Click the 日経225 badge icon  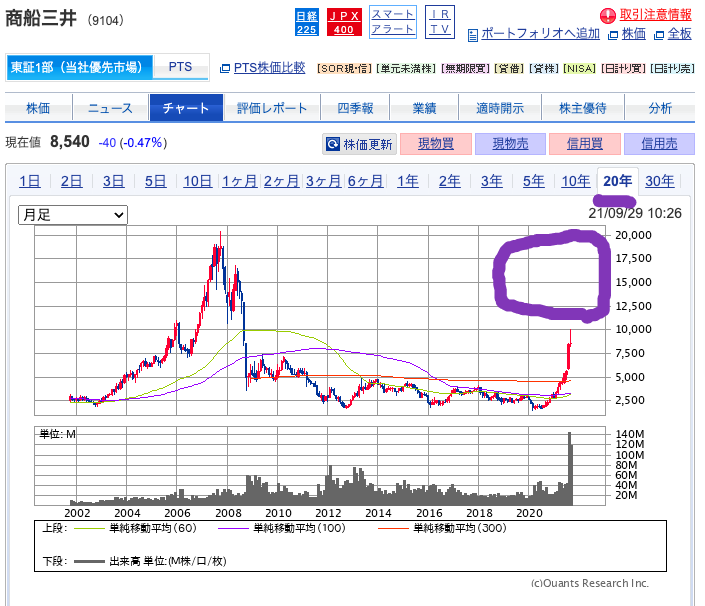tap(307, 22)
